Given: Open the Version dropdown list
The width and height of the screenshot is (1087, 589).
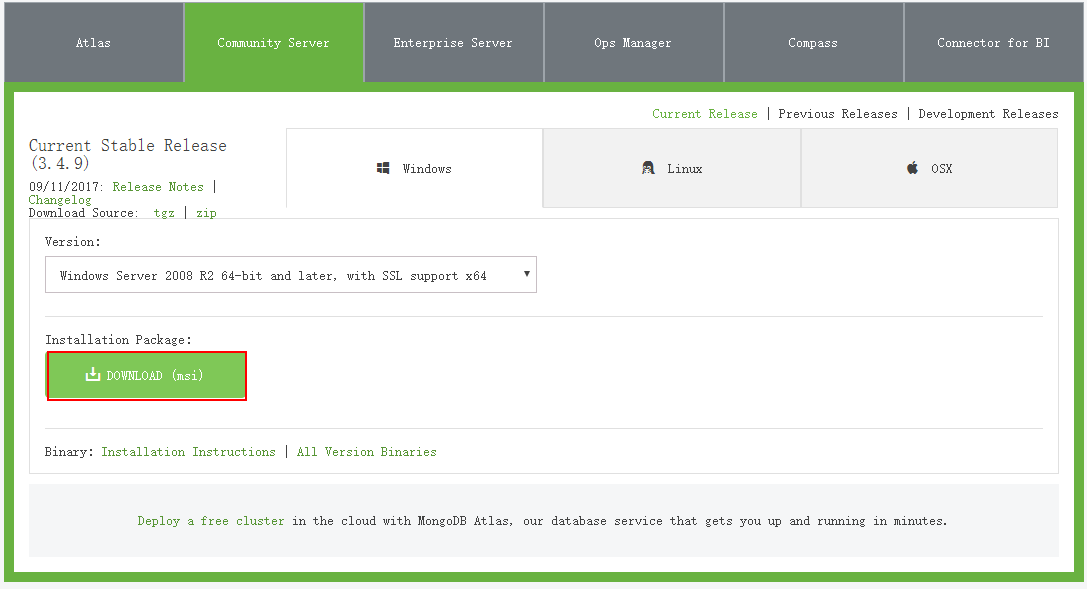Looking at the screenshot, I should pyautogui.click(x=290, y=275).
